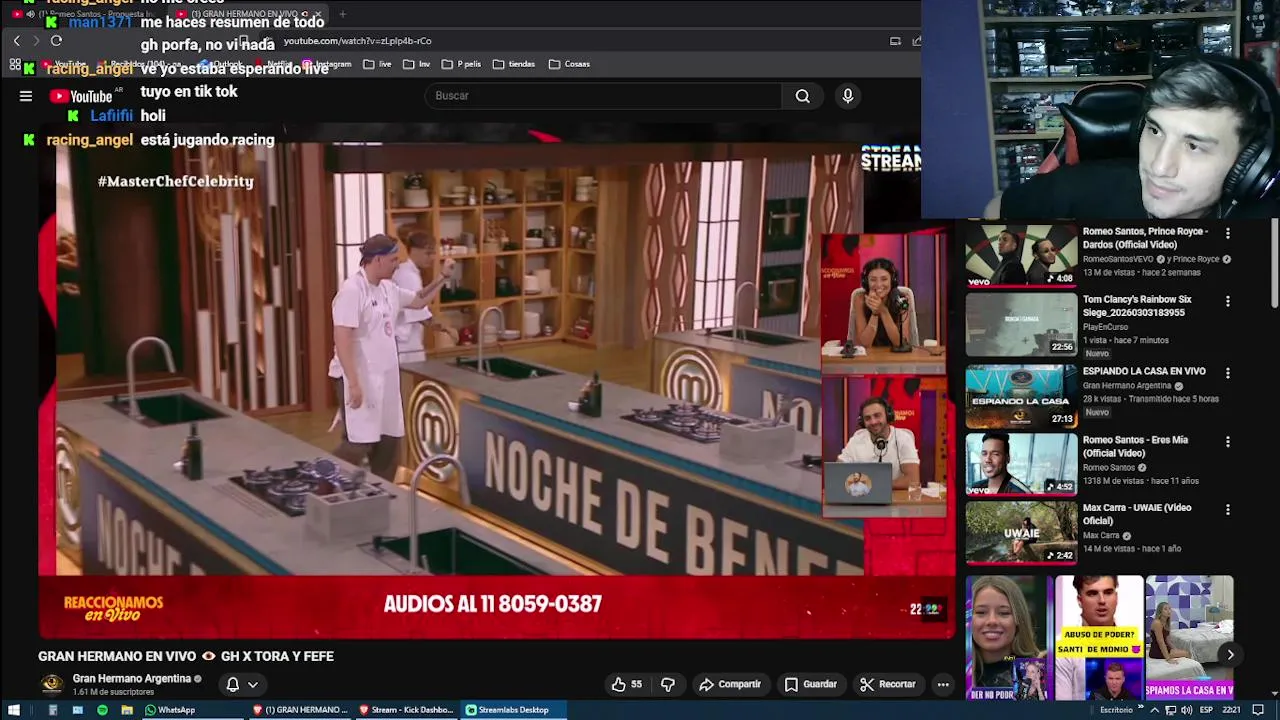This screenshot has width=1280, height=720.
Task: Open more actions ellipsis beside Recortar
Action: click(x=943, y=684)
